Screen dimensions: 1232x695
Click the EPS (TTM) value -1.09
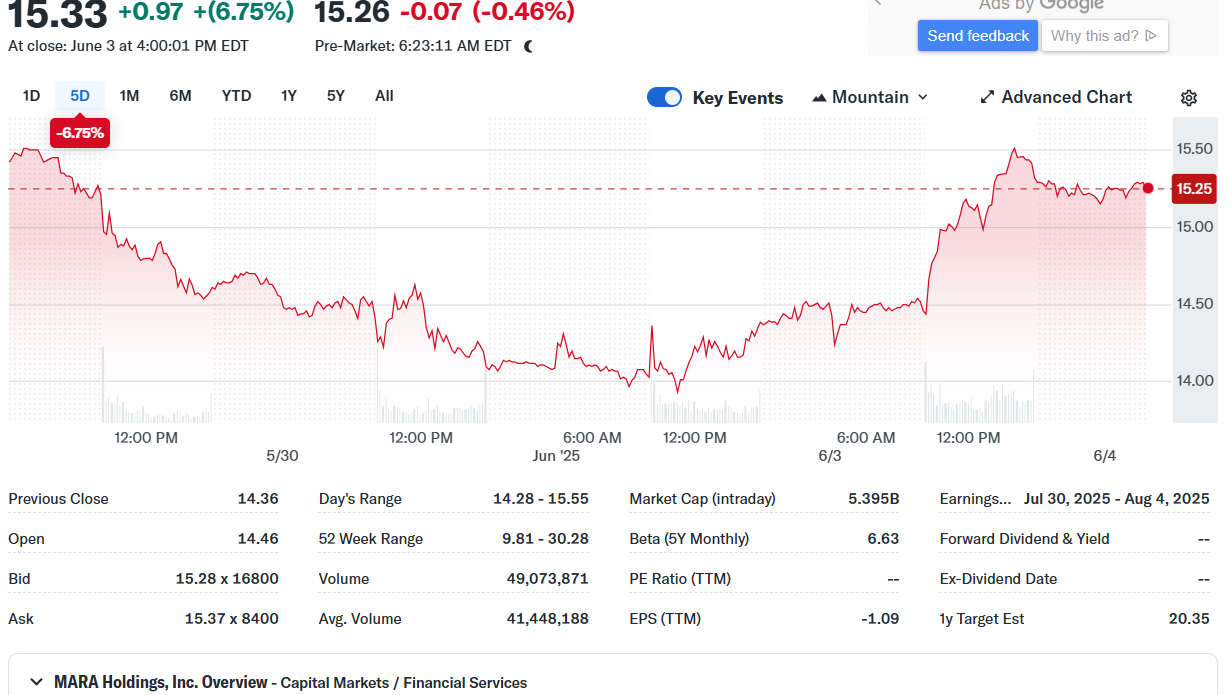tap(880, 619)
